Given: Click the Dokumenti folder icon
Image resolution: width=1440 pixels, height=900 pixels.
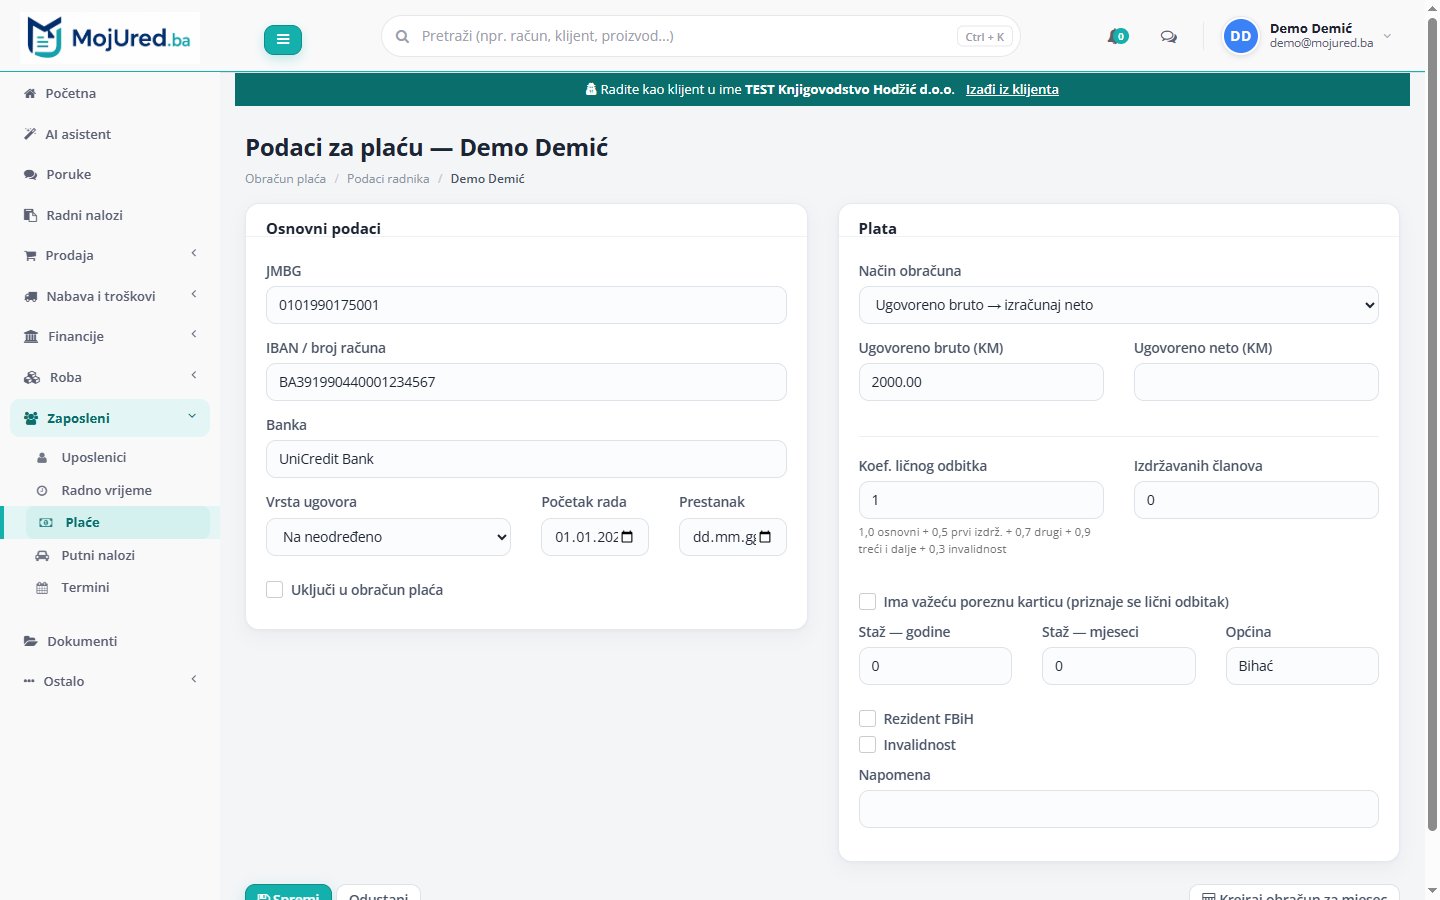Looking at the screenshot, I should 31,641.
